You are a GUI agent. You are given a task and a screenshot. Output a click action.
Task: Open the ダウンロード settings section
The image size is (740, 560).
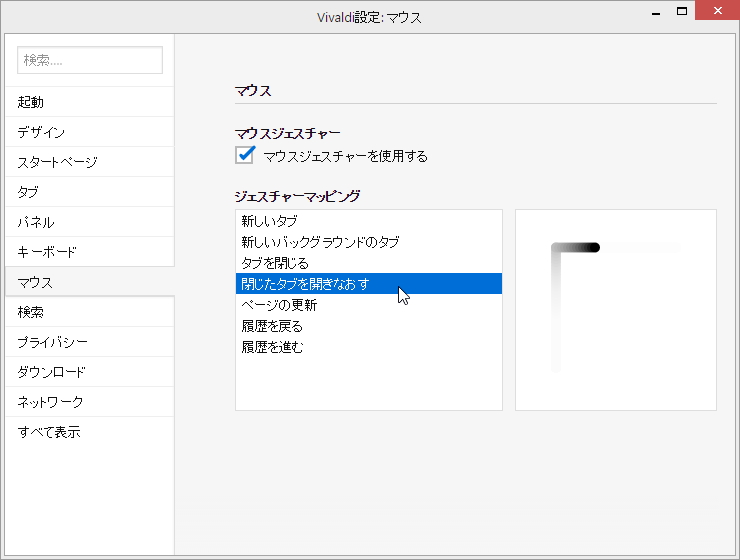(x=90, y=372)
